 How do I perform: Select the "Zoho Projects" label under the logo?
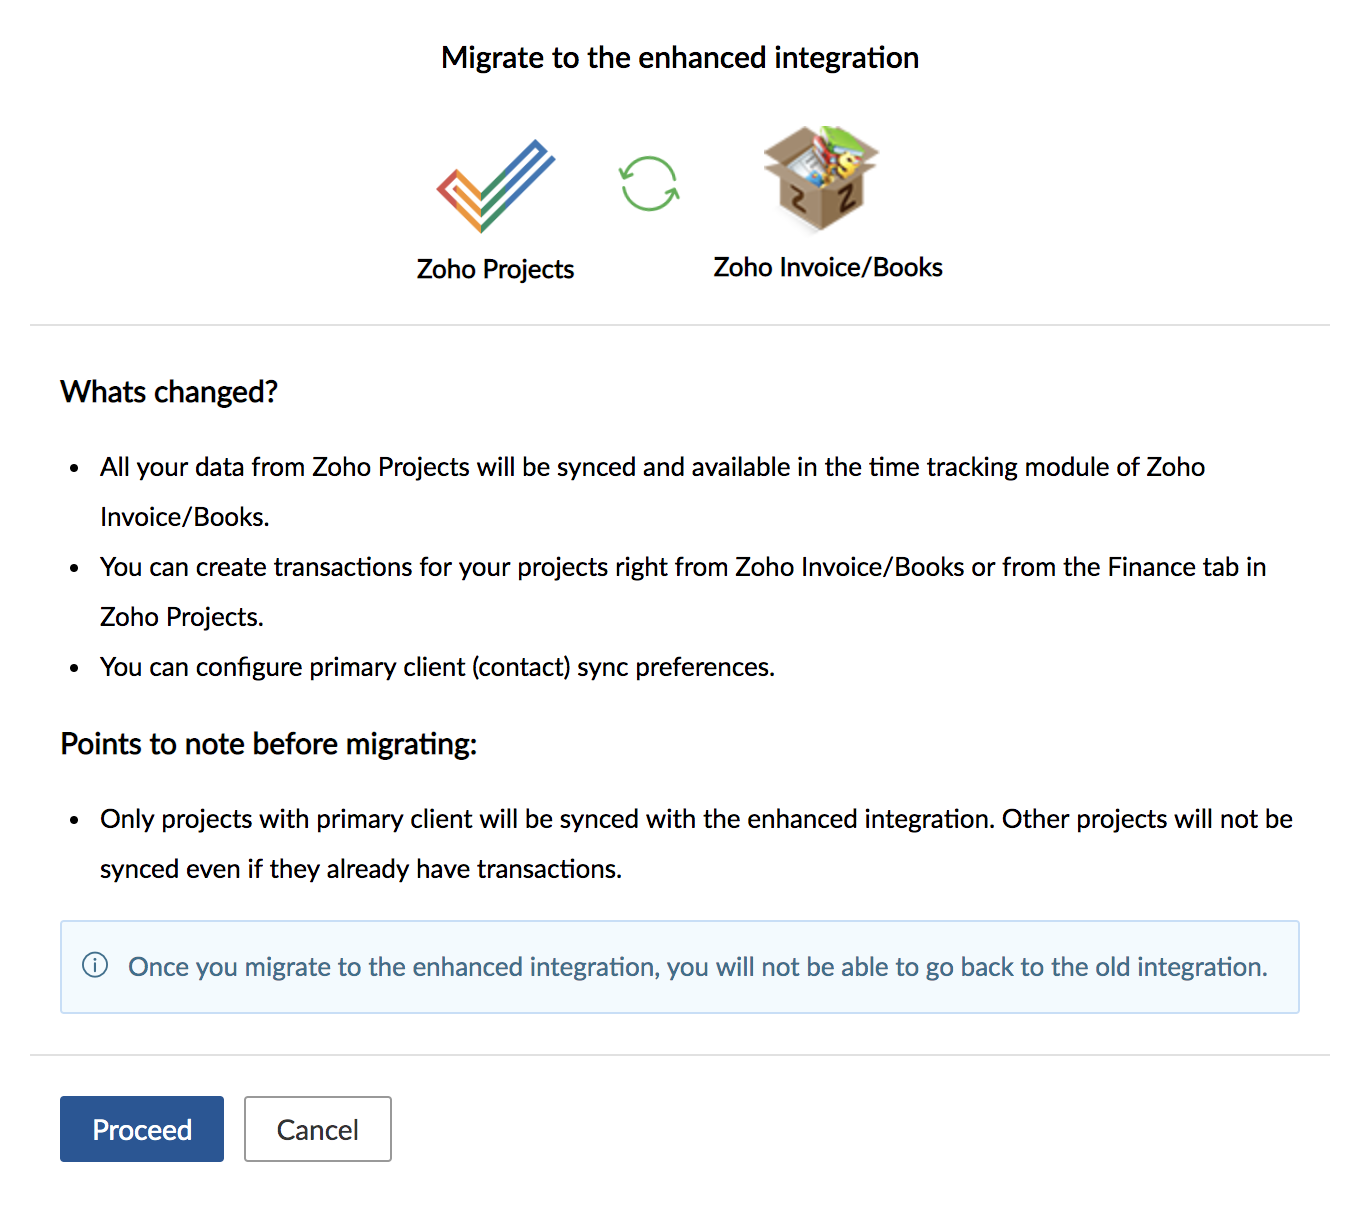(x=495, y=269)
